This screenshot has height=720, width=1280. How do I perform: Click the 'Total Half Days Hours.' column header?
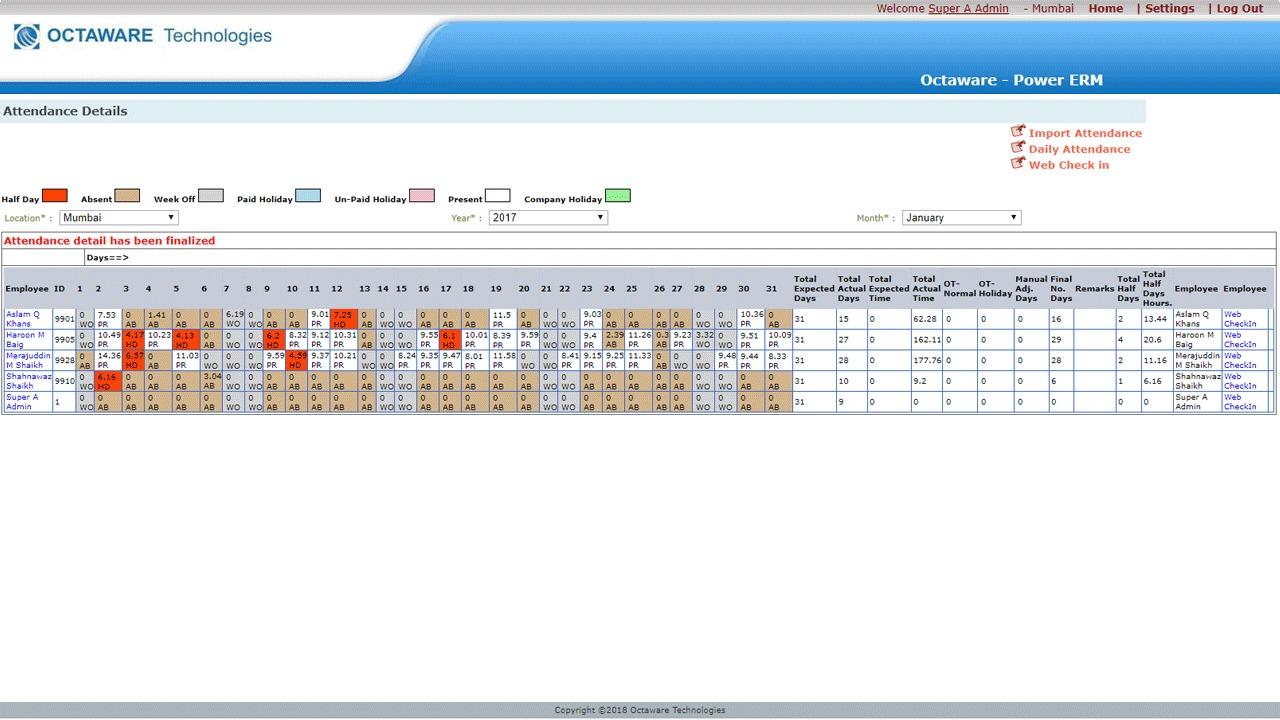(x=1156, y=289)
